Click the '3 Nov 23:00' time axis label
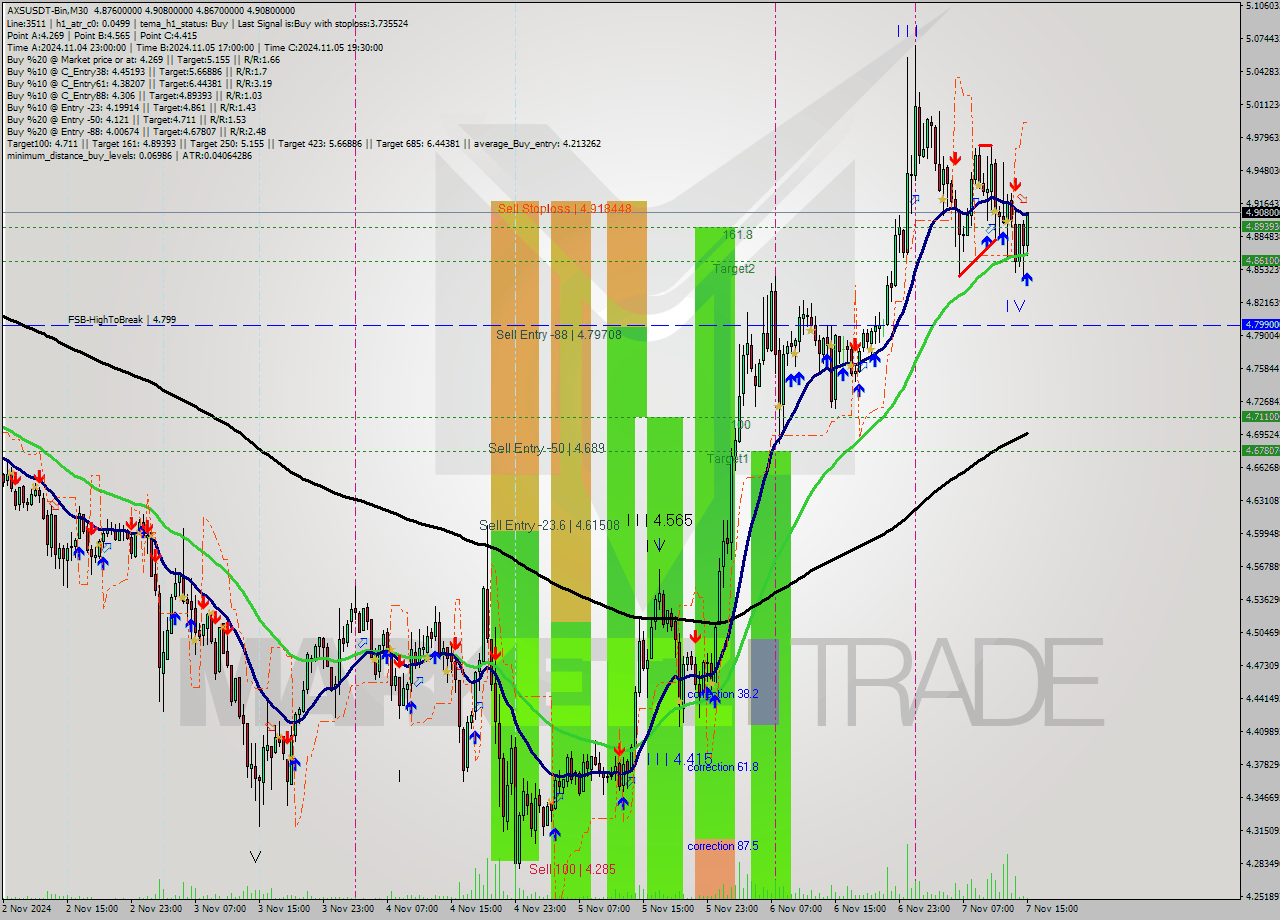This screenshot has height=920, width=1280. point(347,909)
